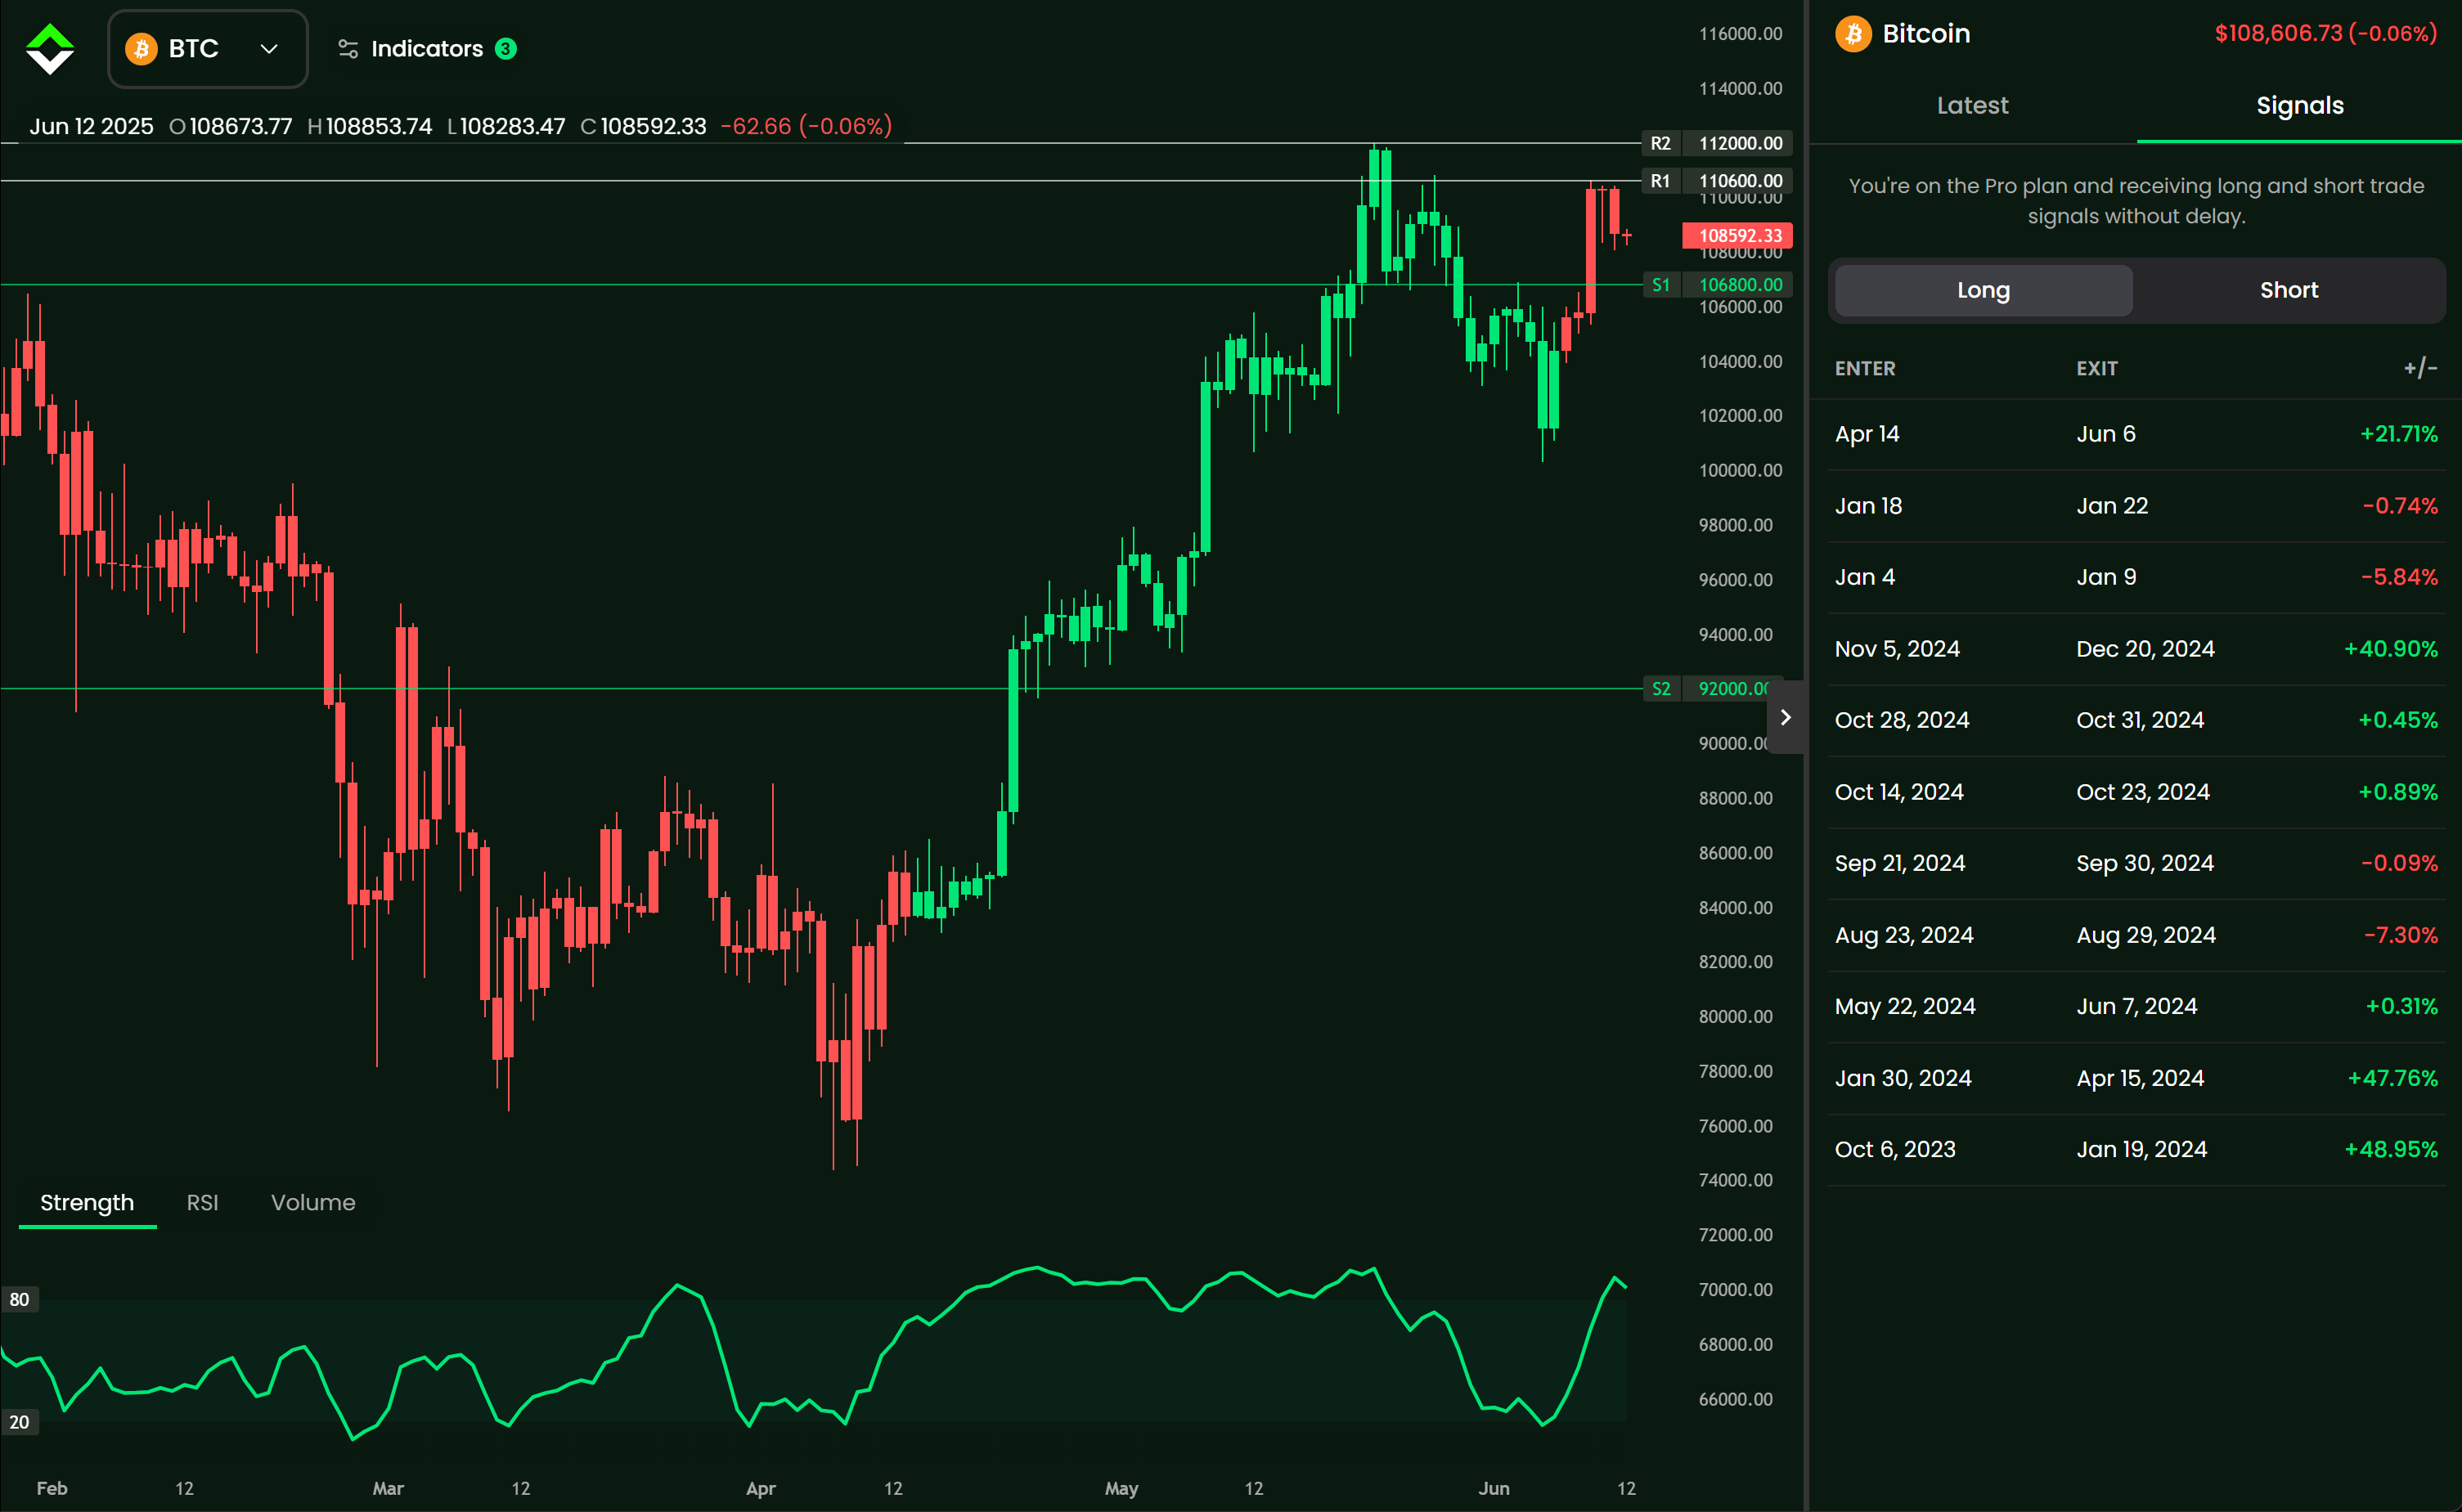Switch to the Volume indicator tab

coord(313,1202)
